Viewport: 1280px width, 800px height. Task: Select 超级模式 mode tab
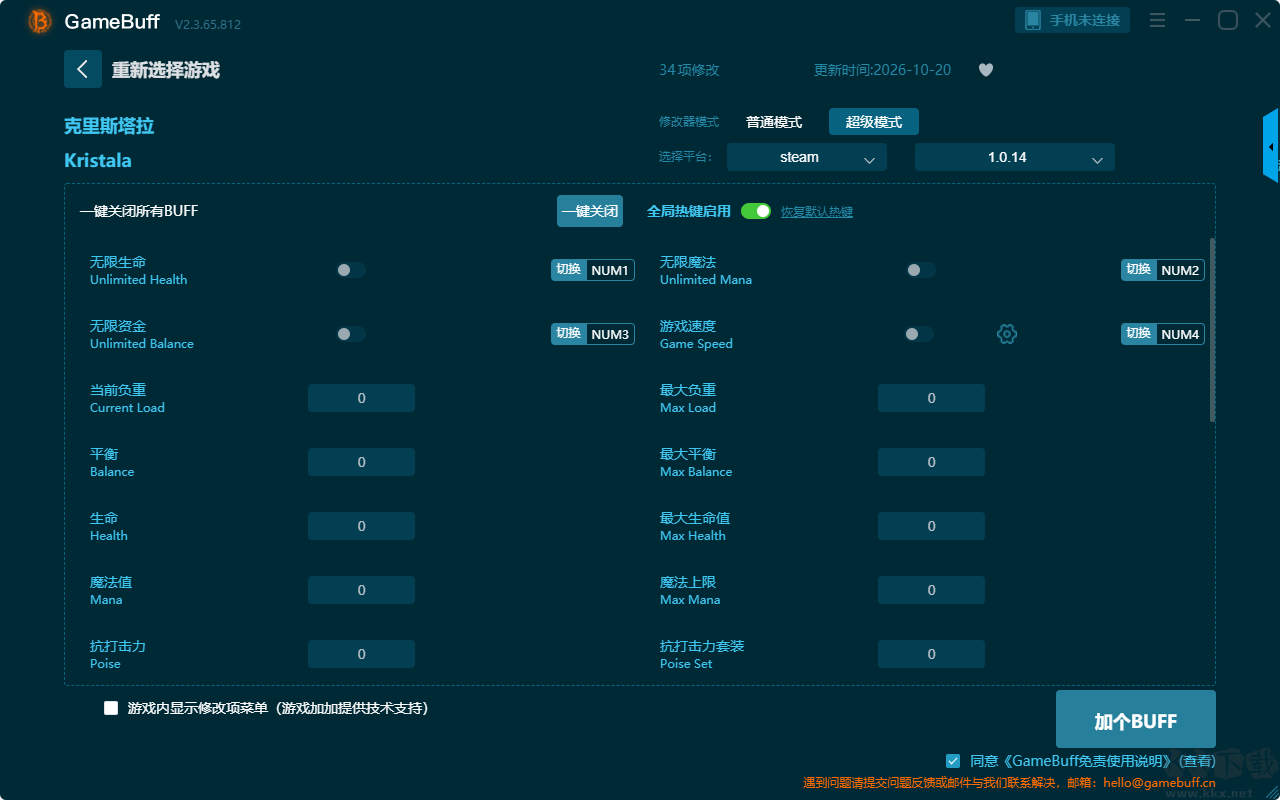click(x=874, y=122)
